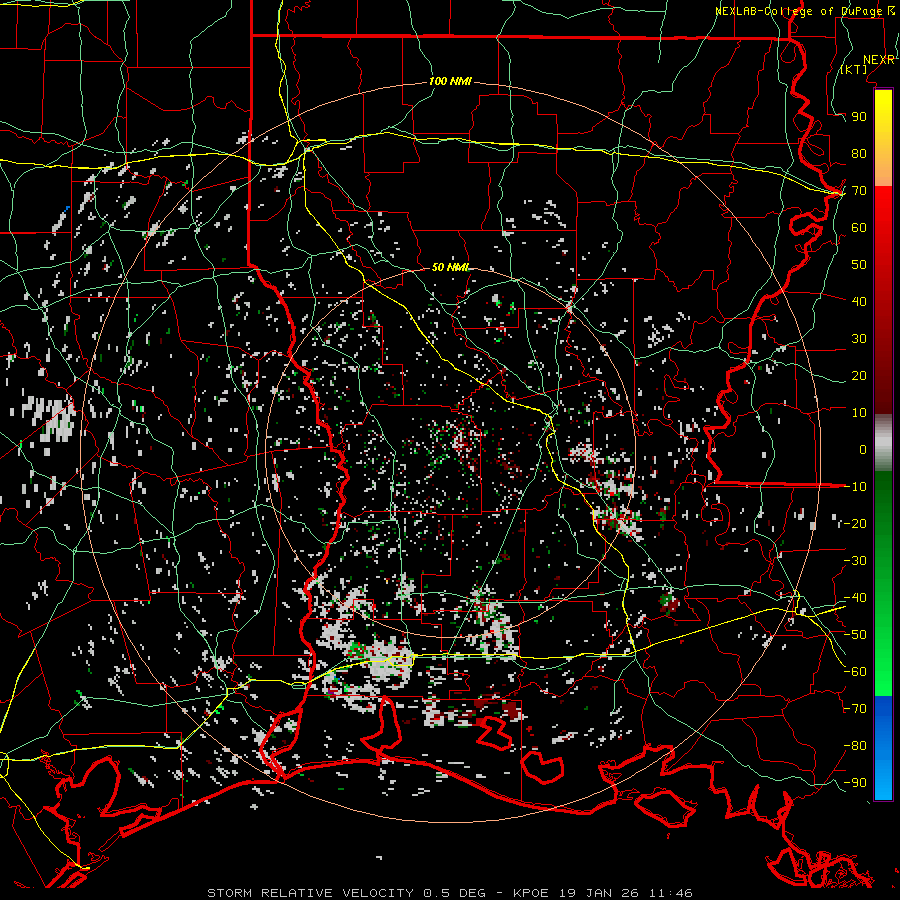The image size is (900, 900).
Task: Click the 100 NMI range ring label
Action: coord(450,82)
